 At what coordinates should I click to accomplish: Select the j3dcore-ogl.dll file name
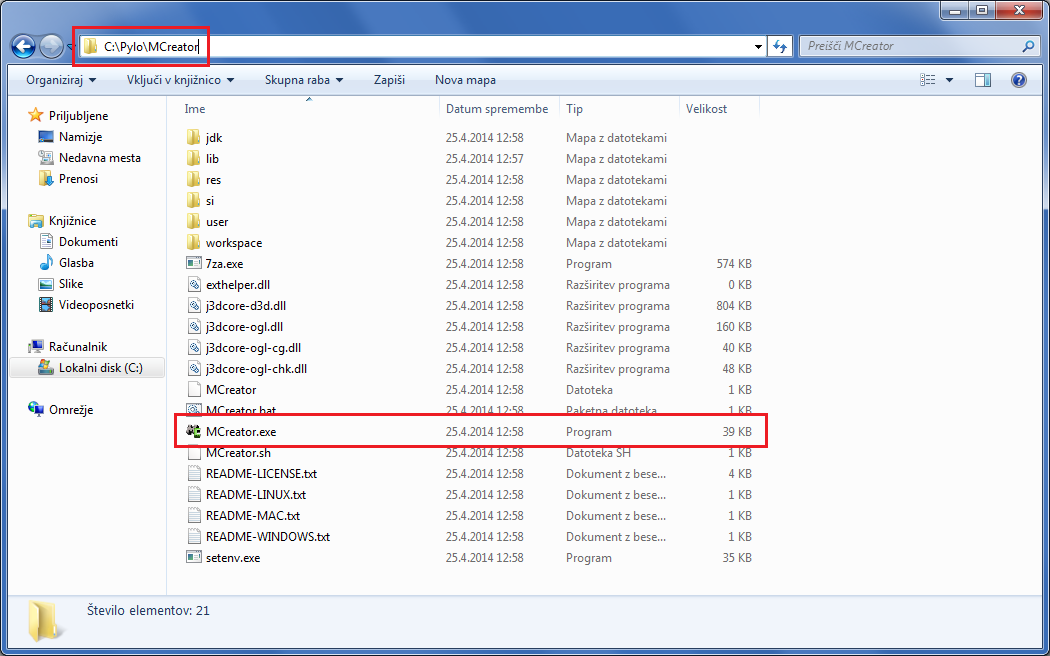[x=244, y=327]
